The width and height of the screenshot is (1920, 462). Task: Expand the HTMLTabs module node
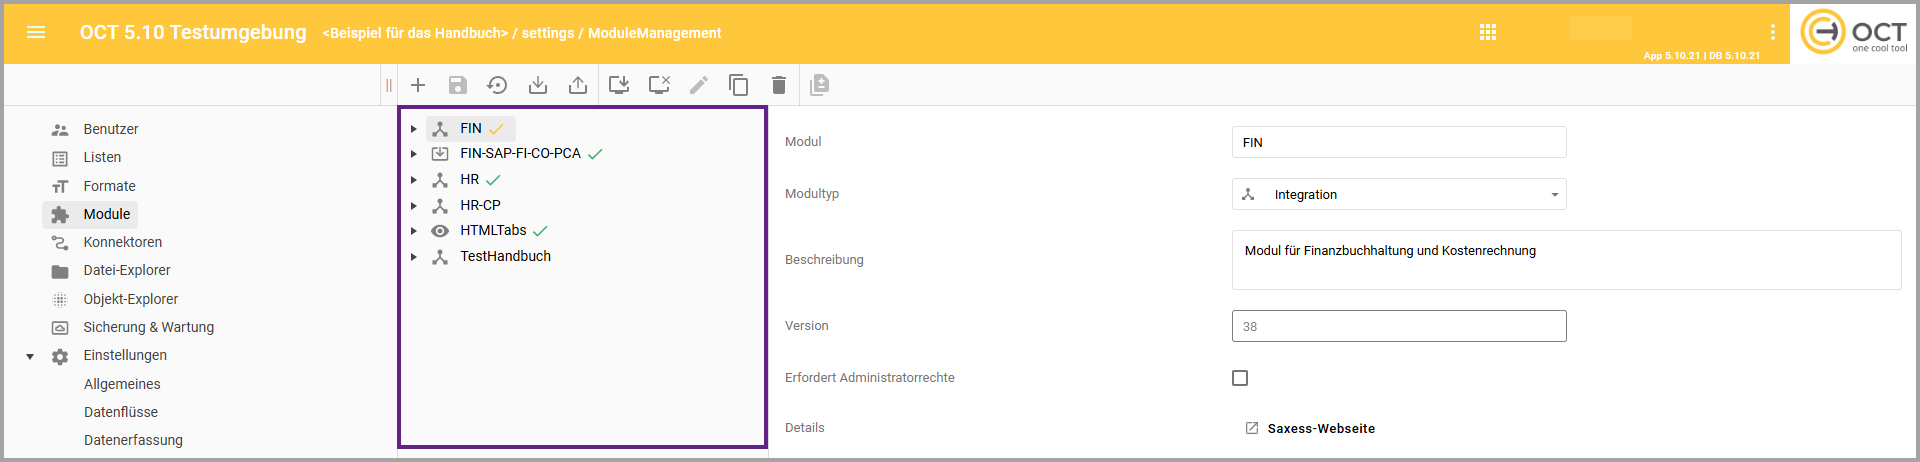coord(413,231)
